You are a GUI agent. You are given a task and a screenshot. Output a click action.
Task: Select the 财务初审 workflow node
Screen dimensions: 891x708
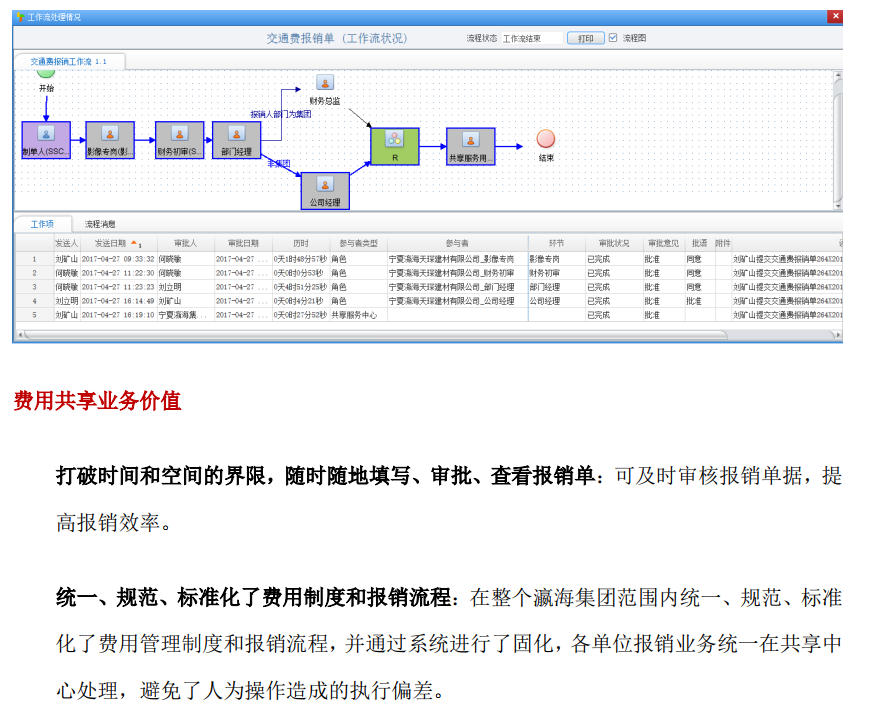point(179,140)
